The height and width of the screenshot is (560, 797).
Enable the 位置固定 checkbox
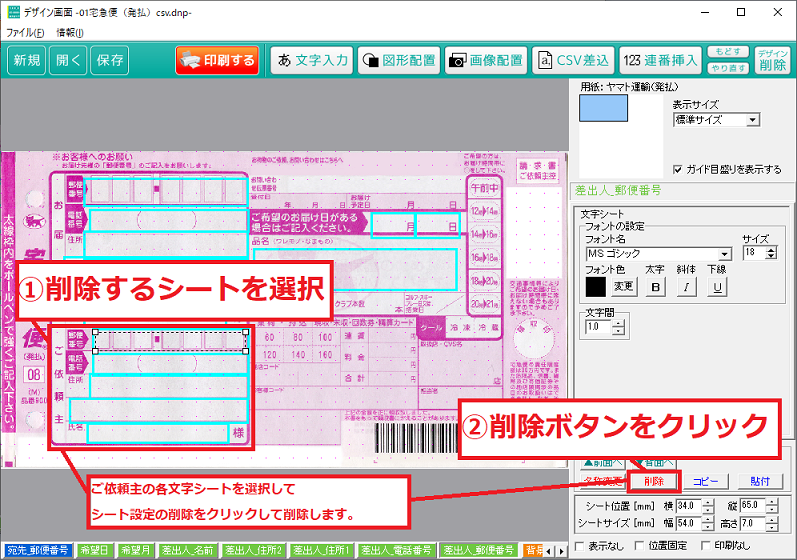tap(640, 546)
